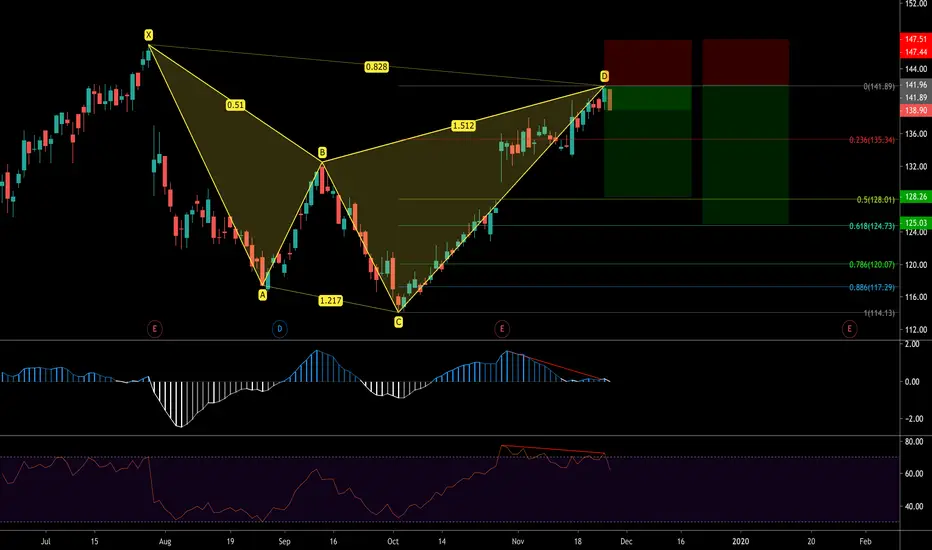Click the 80.00 oscillator scale value
Image resolution: width=932 pixels, height=550 pixels.
[914, 442]
